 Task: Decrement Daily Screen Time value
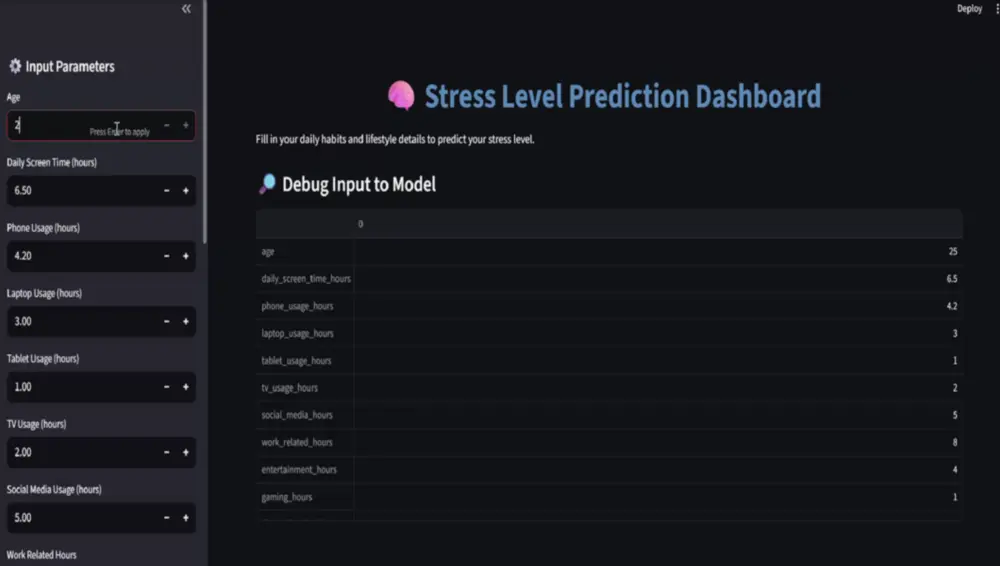click(166, 191)
